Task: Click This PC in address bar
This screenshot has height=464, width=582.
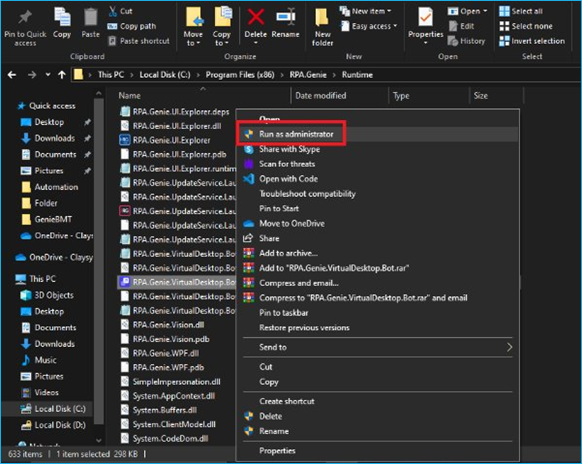Action: click(x=111, y=75)
